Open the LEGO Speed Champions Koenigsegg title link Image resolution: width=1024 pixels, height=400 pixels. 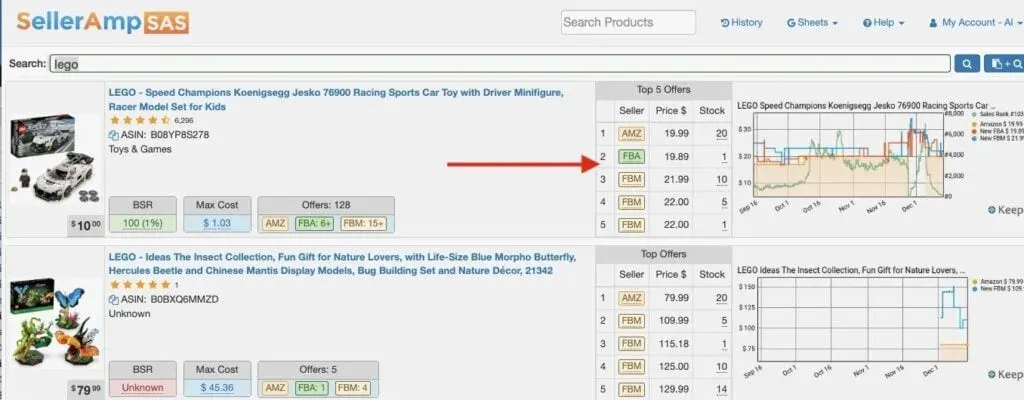point(336,99)
